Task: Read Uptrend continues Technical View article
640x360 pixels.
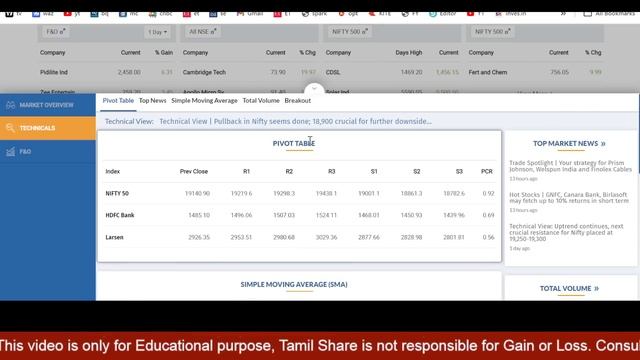Action: point(566,232)
